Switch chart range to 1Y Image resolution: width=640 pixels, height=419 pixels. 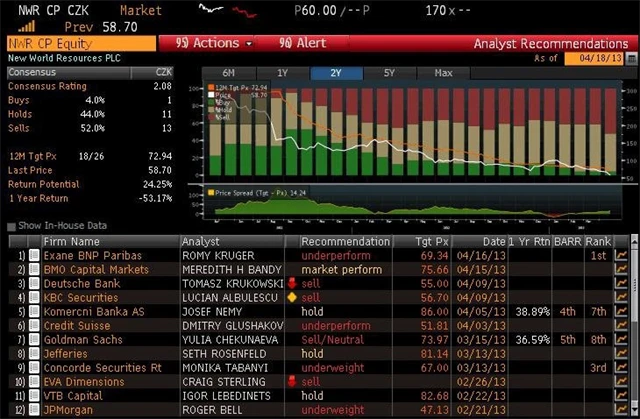click(283, 73)
